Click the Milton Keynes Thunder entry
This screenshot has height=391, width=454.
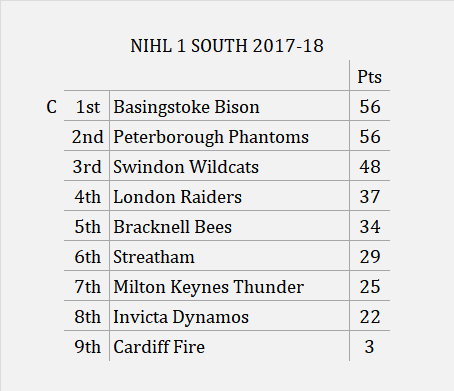tap(208, 287)
